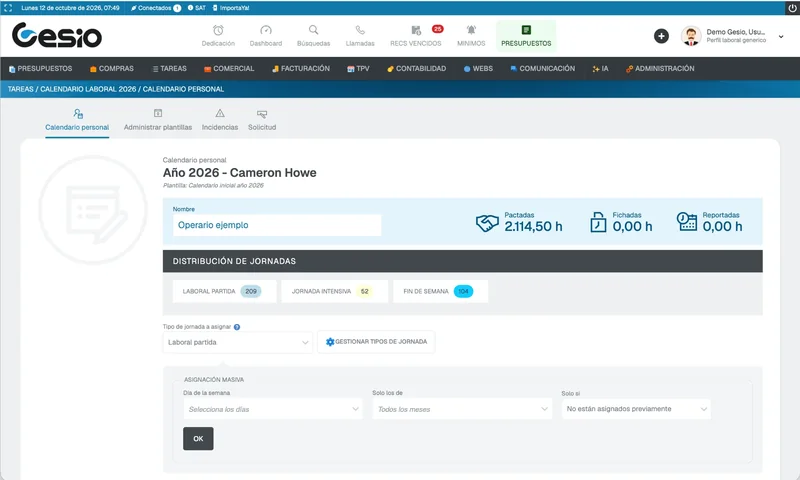Image resolution: width=800 pixels, height=480 pixels.
Task: Open ImportaYa! in top bar
Action: [x=231, y=8]
